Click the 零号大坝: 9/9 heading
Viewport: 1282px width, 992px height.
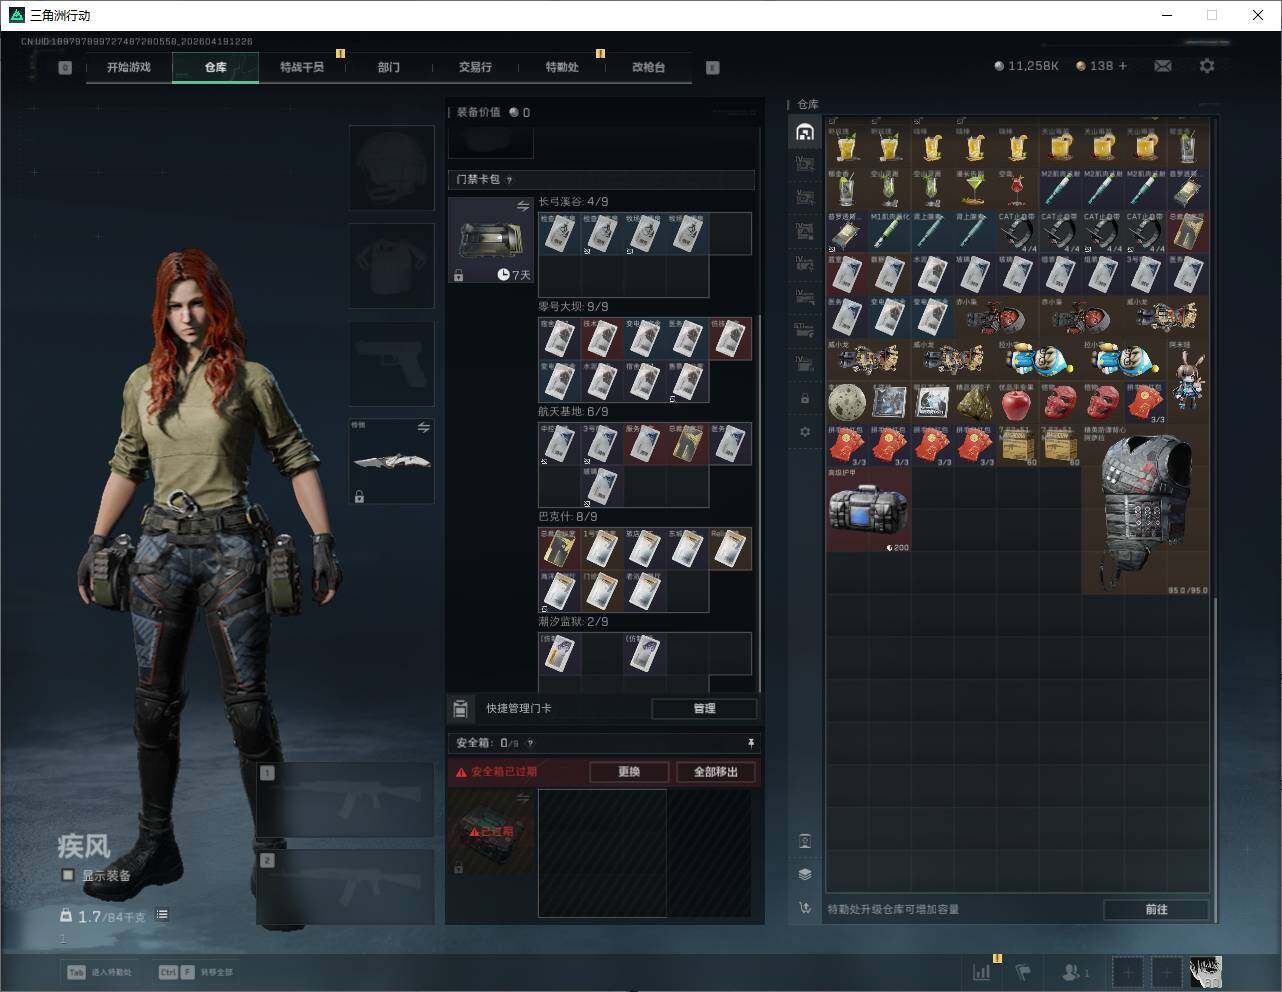point(573,307)
